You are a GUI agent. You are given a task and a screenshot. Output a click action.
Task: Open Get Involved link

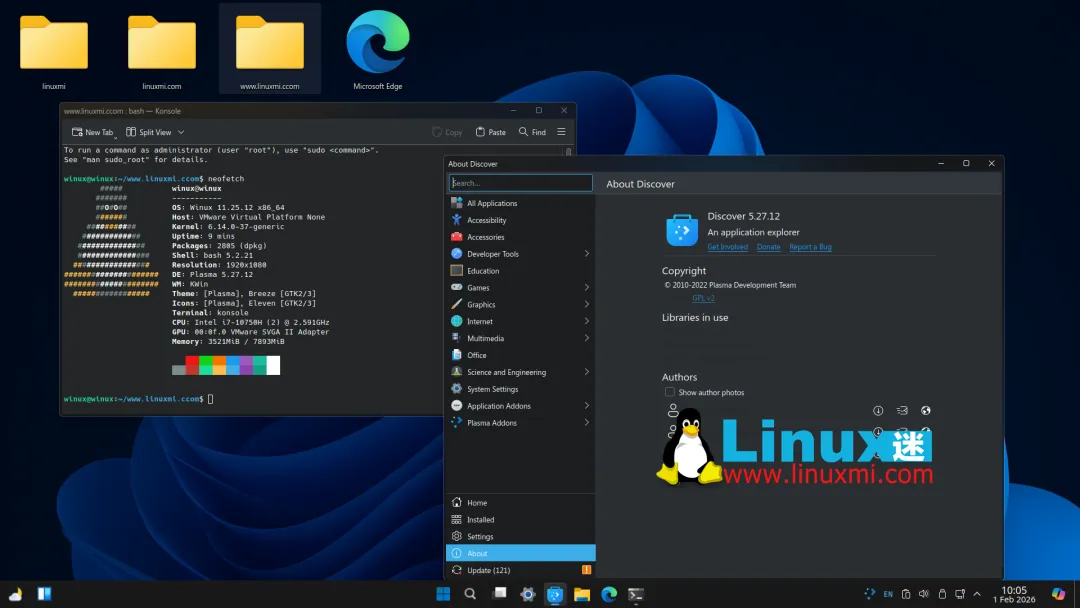coord(727,247)
